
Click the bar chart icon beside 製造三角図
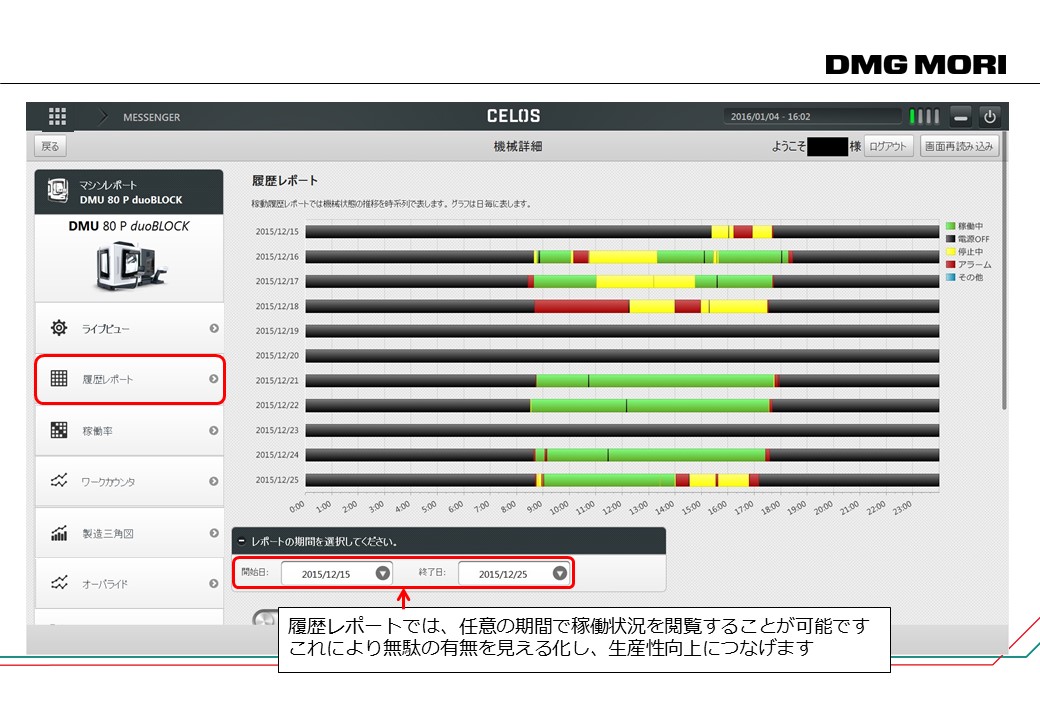tap(59, 532)
